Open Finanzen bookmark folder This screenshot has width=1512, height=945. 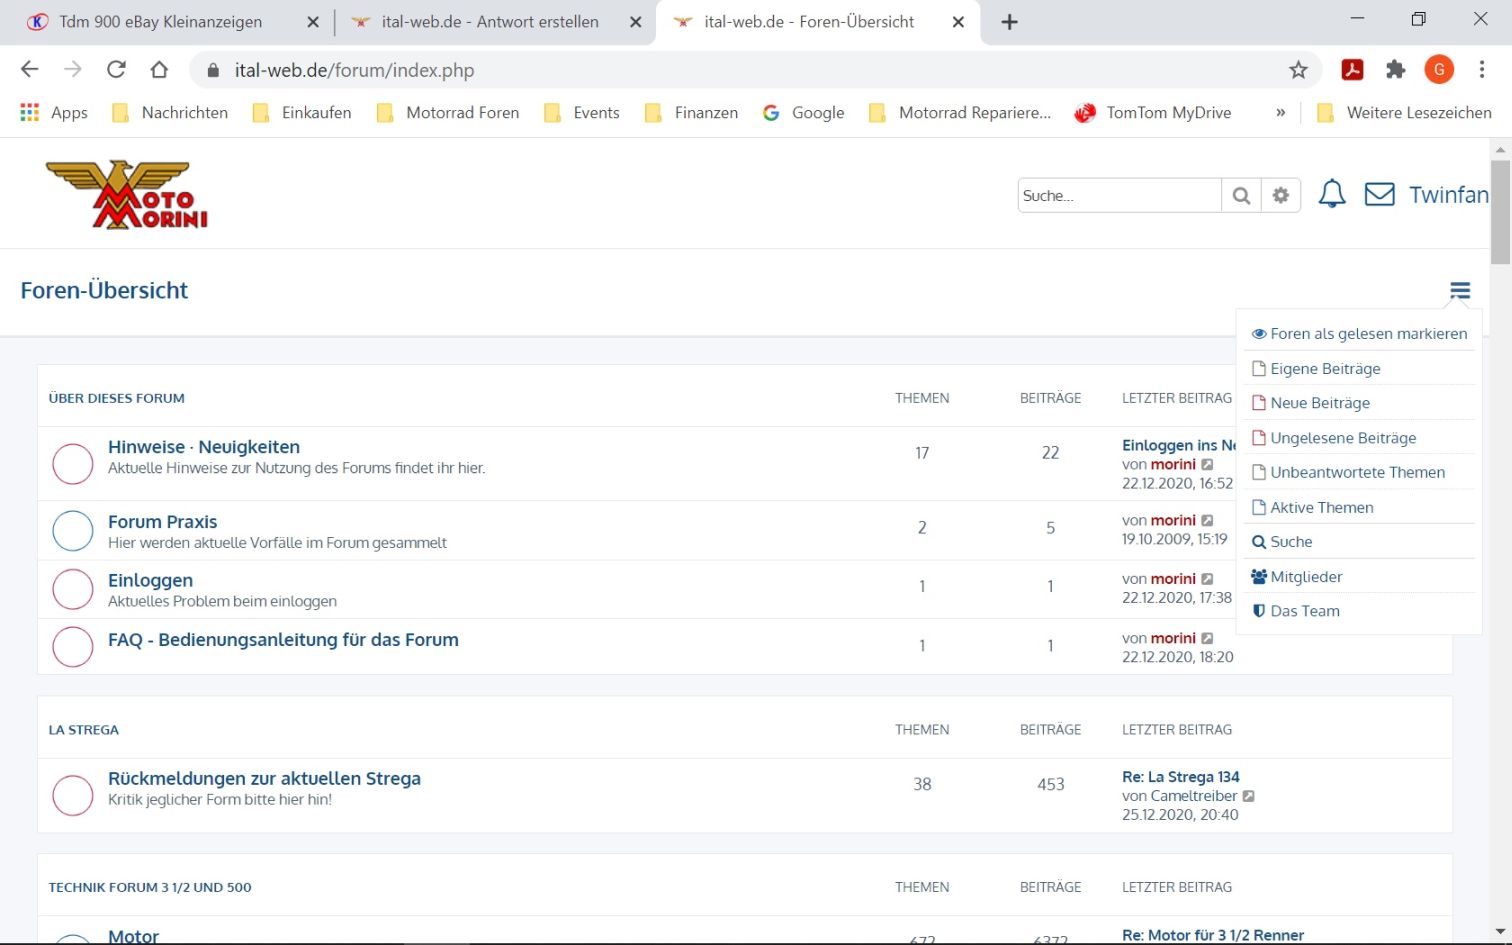point(692,113)
